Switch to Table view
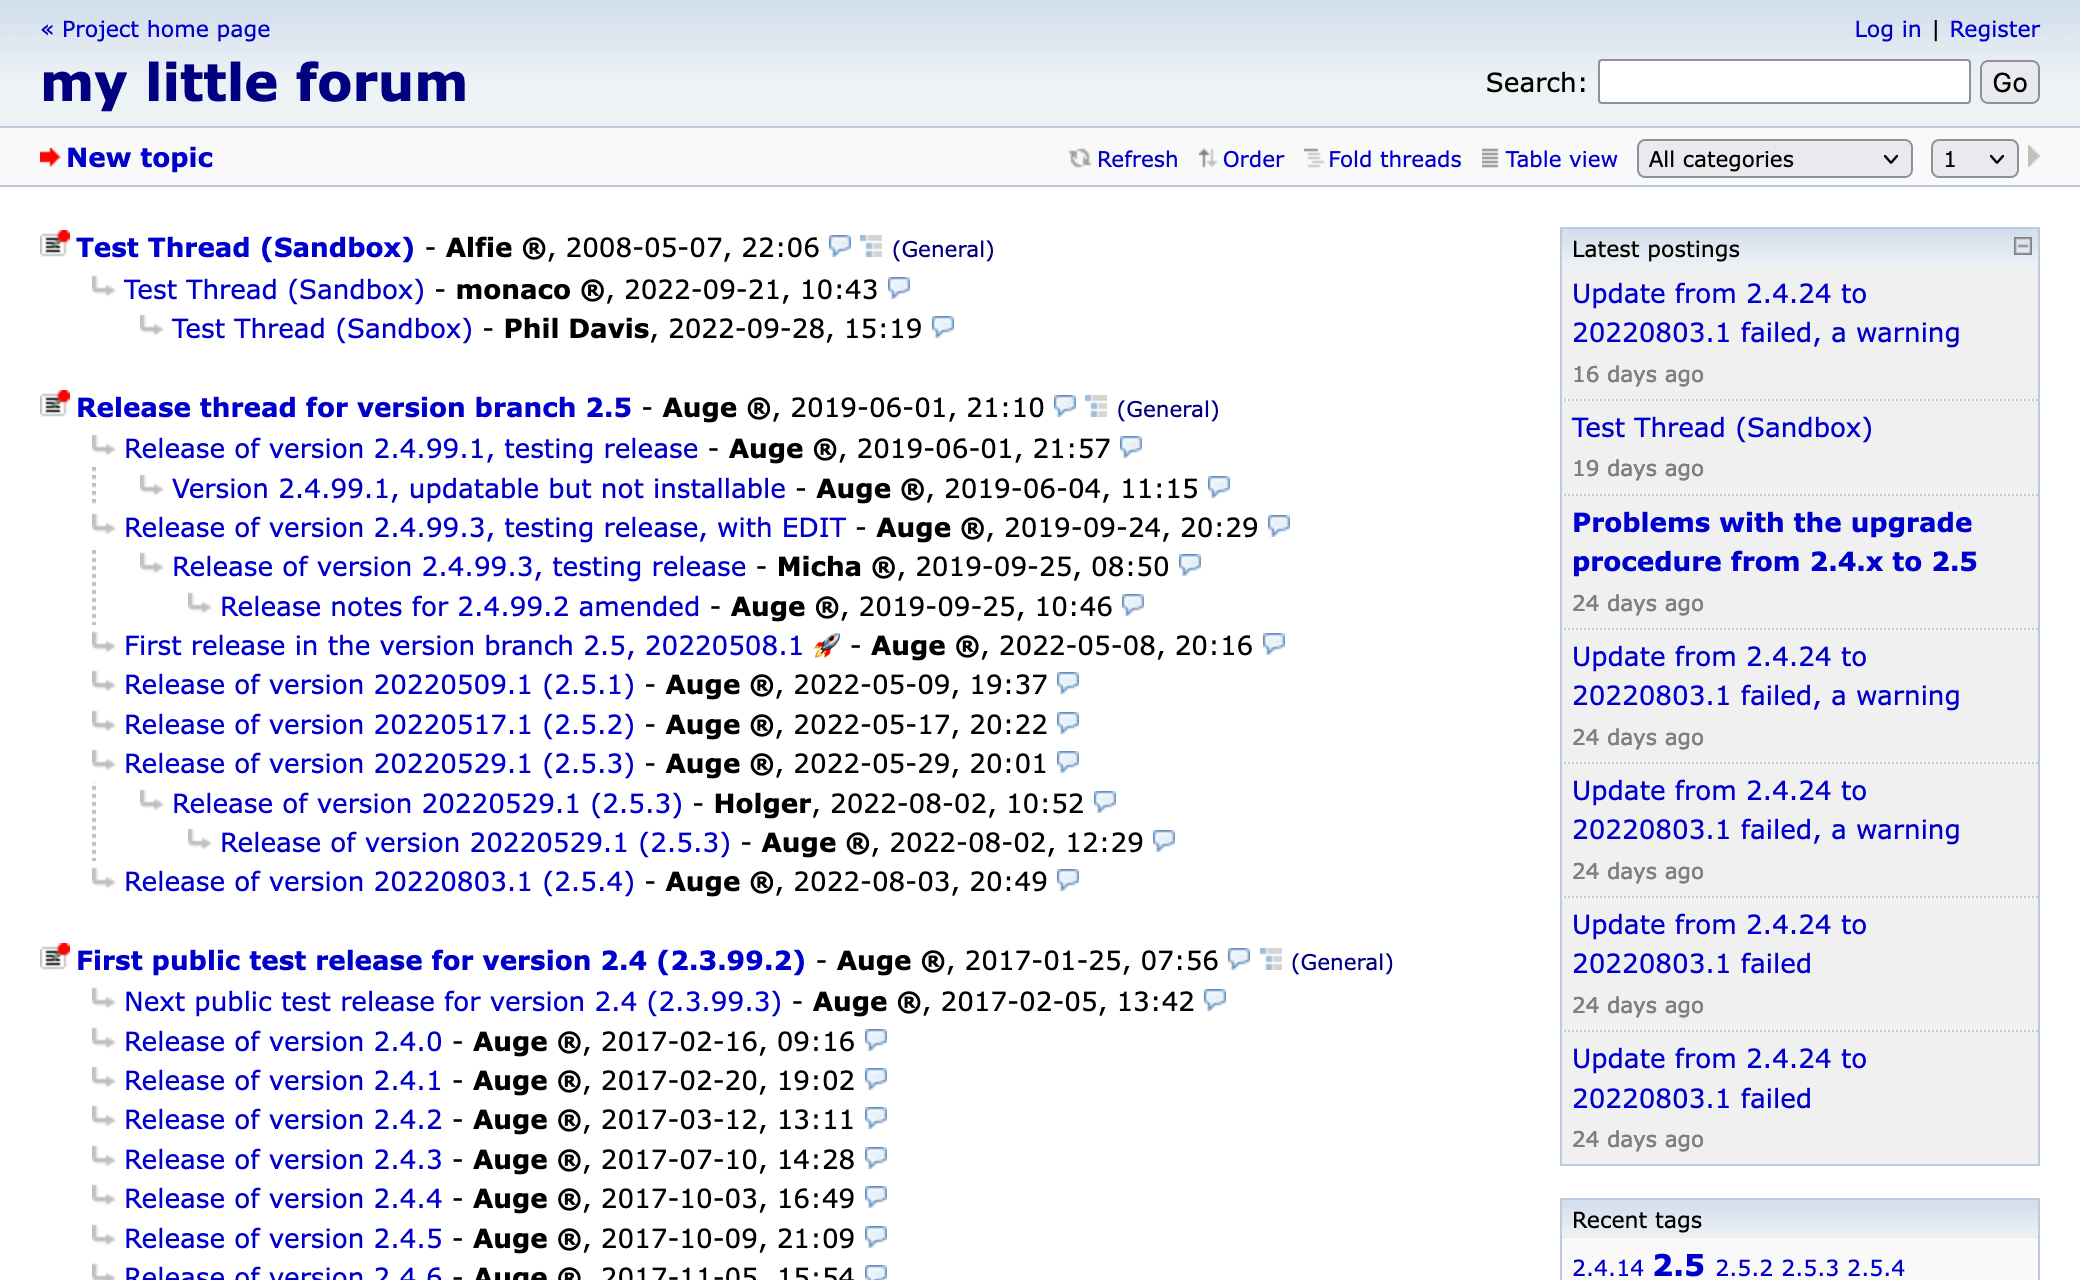This screenshot has width=2080, height=1280. click(x=1560, y=159)
